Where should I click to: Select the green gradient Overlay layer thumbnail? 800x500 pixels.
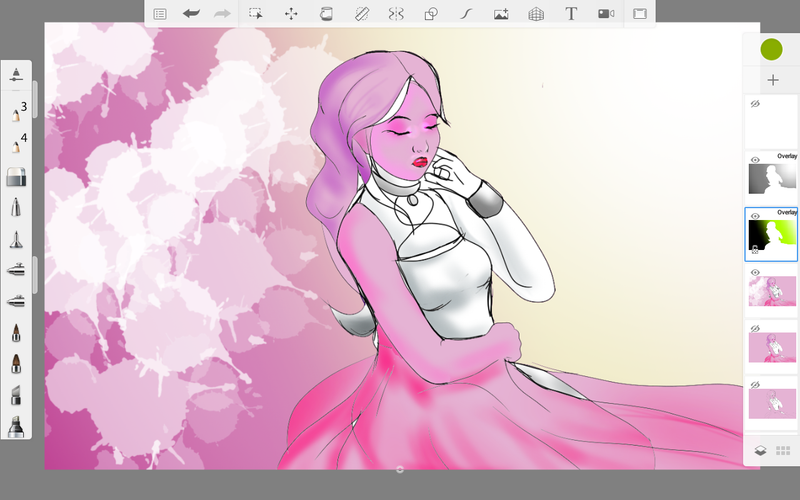tap(772, 235)
